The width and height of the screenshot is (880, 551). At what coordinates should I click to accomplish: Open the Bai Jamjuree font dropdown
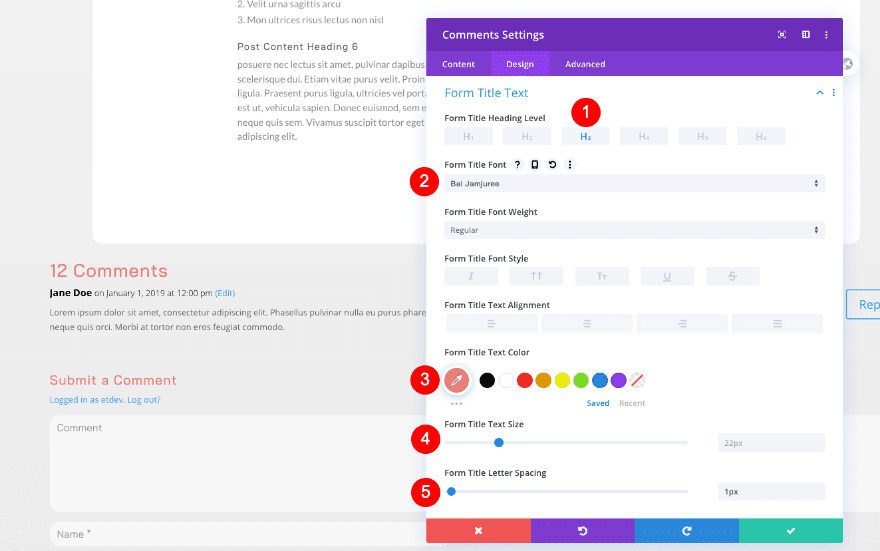click(634, 183)
